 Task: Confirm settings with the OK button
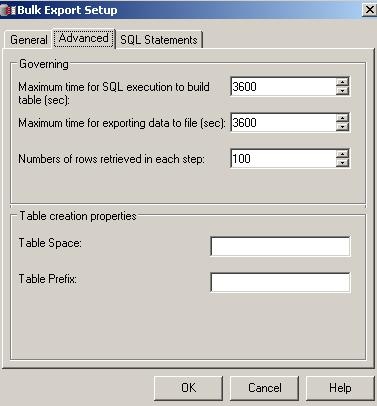click(188, 388)
